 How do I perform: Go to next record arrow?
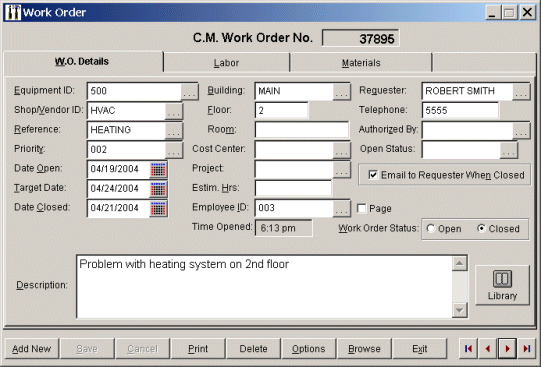coord(507,349)
